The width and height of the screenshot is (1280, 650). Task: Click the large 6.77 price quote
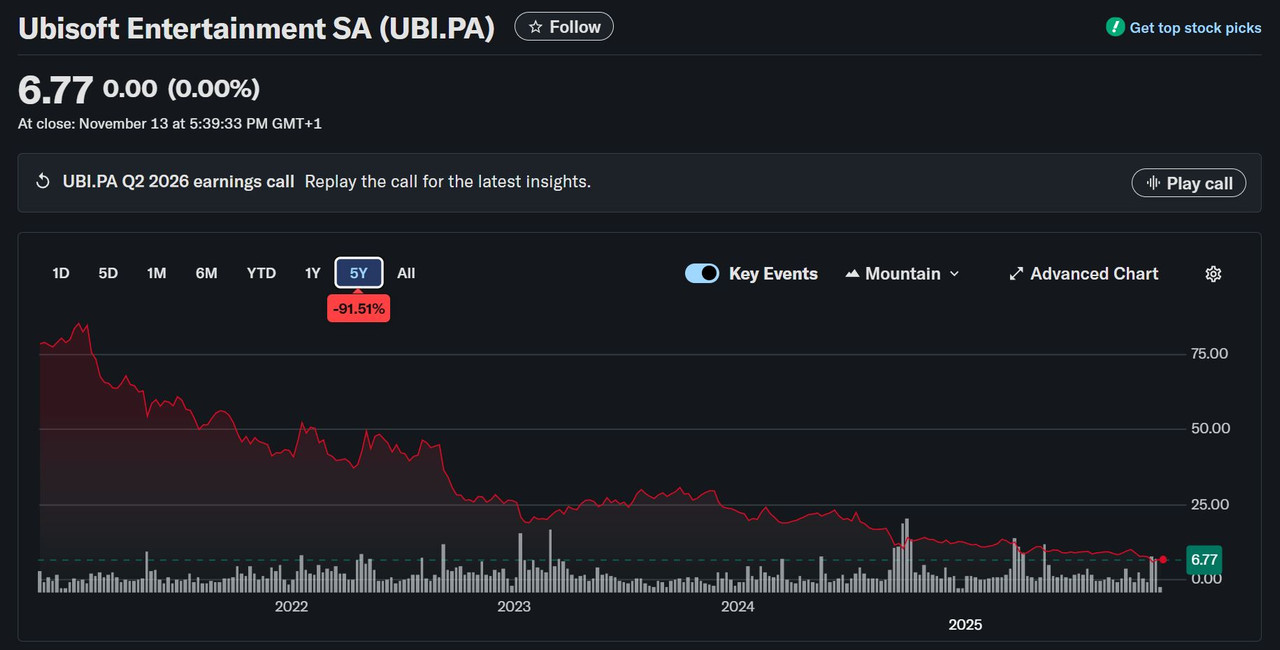tap(56, 90)
